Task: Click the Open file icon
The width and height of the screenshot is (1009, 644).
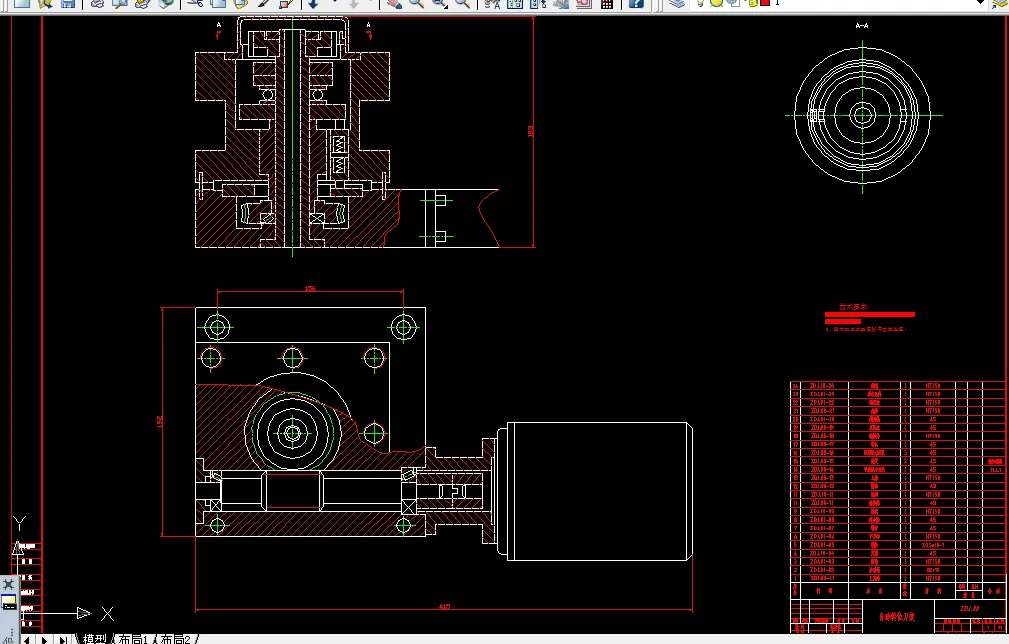Action: pos(45,3)
